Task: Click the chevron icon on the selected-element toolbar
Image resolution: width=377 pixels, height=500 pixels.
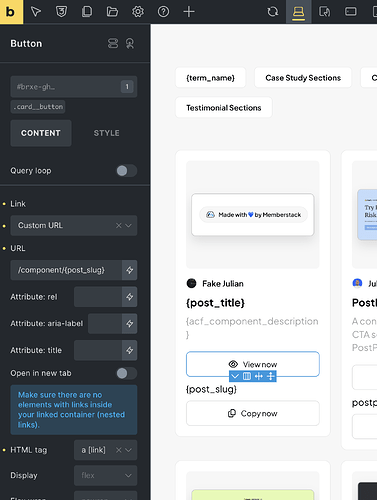Action: coord(235,376)
